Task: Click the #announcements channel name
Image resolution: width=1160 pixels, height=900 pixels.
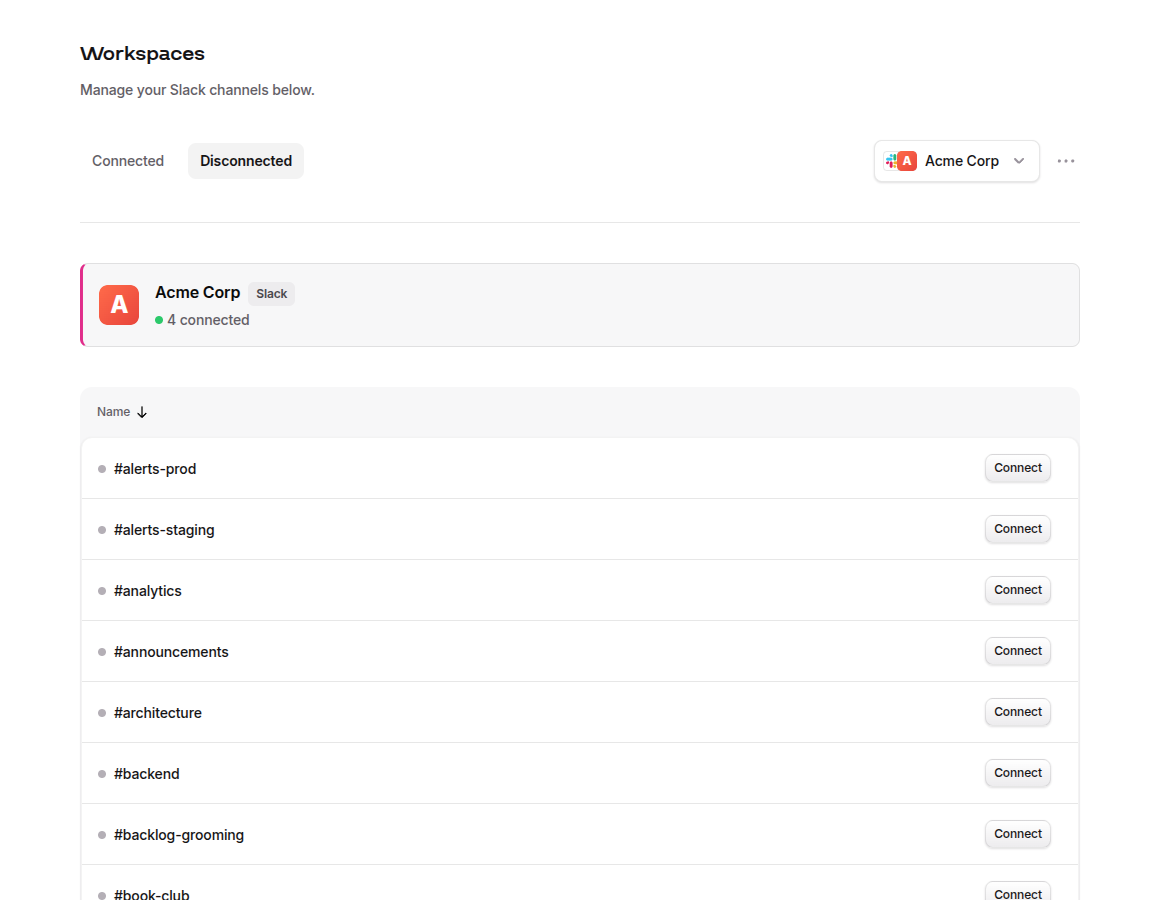Action: [x=171, y=652]
